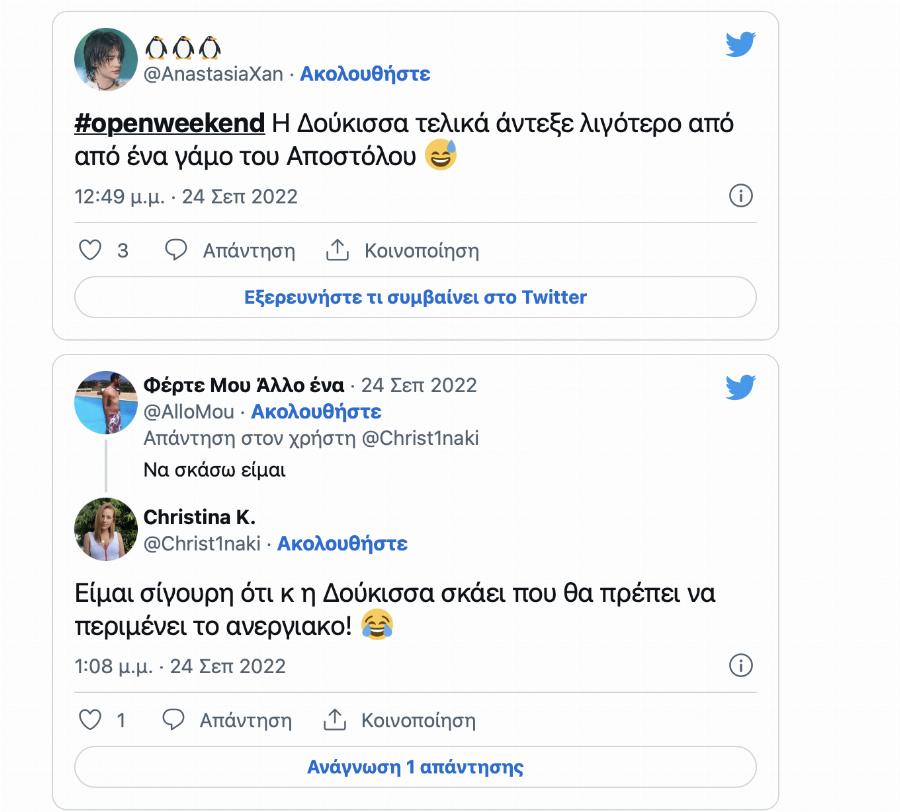Like Christina K.'s tweet
900x812 pixels.
pos(89,720)
